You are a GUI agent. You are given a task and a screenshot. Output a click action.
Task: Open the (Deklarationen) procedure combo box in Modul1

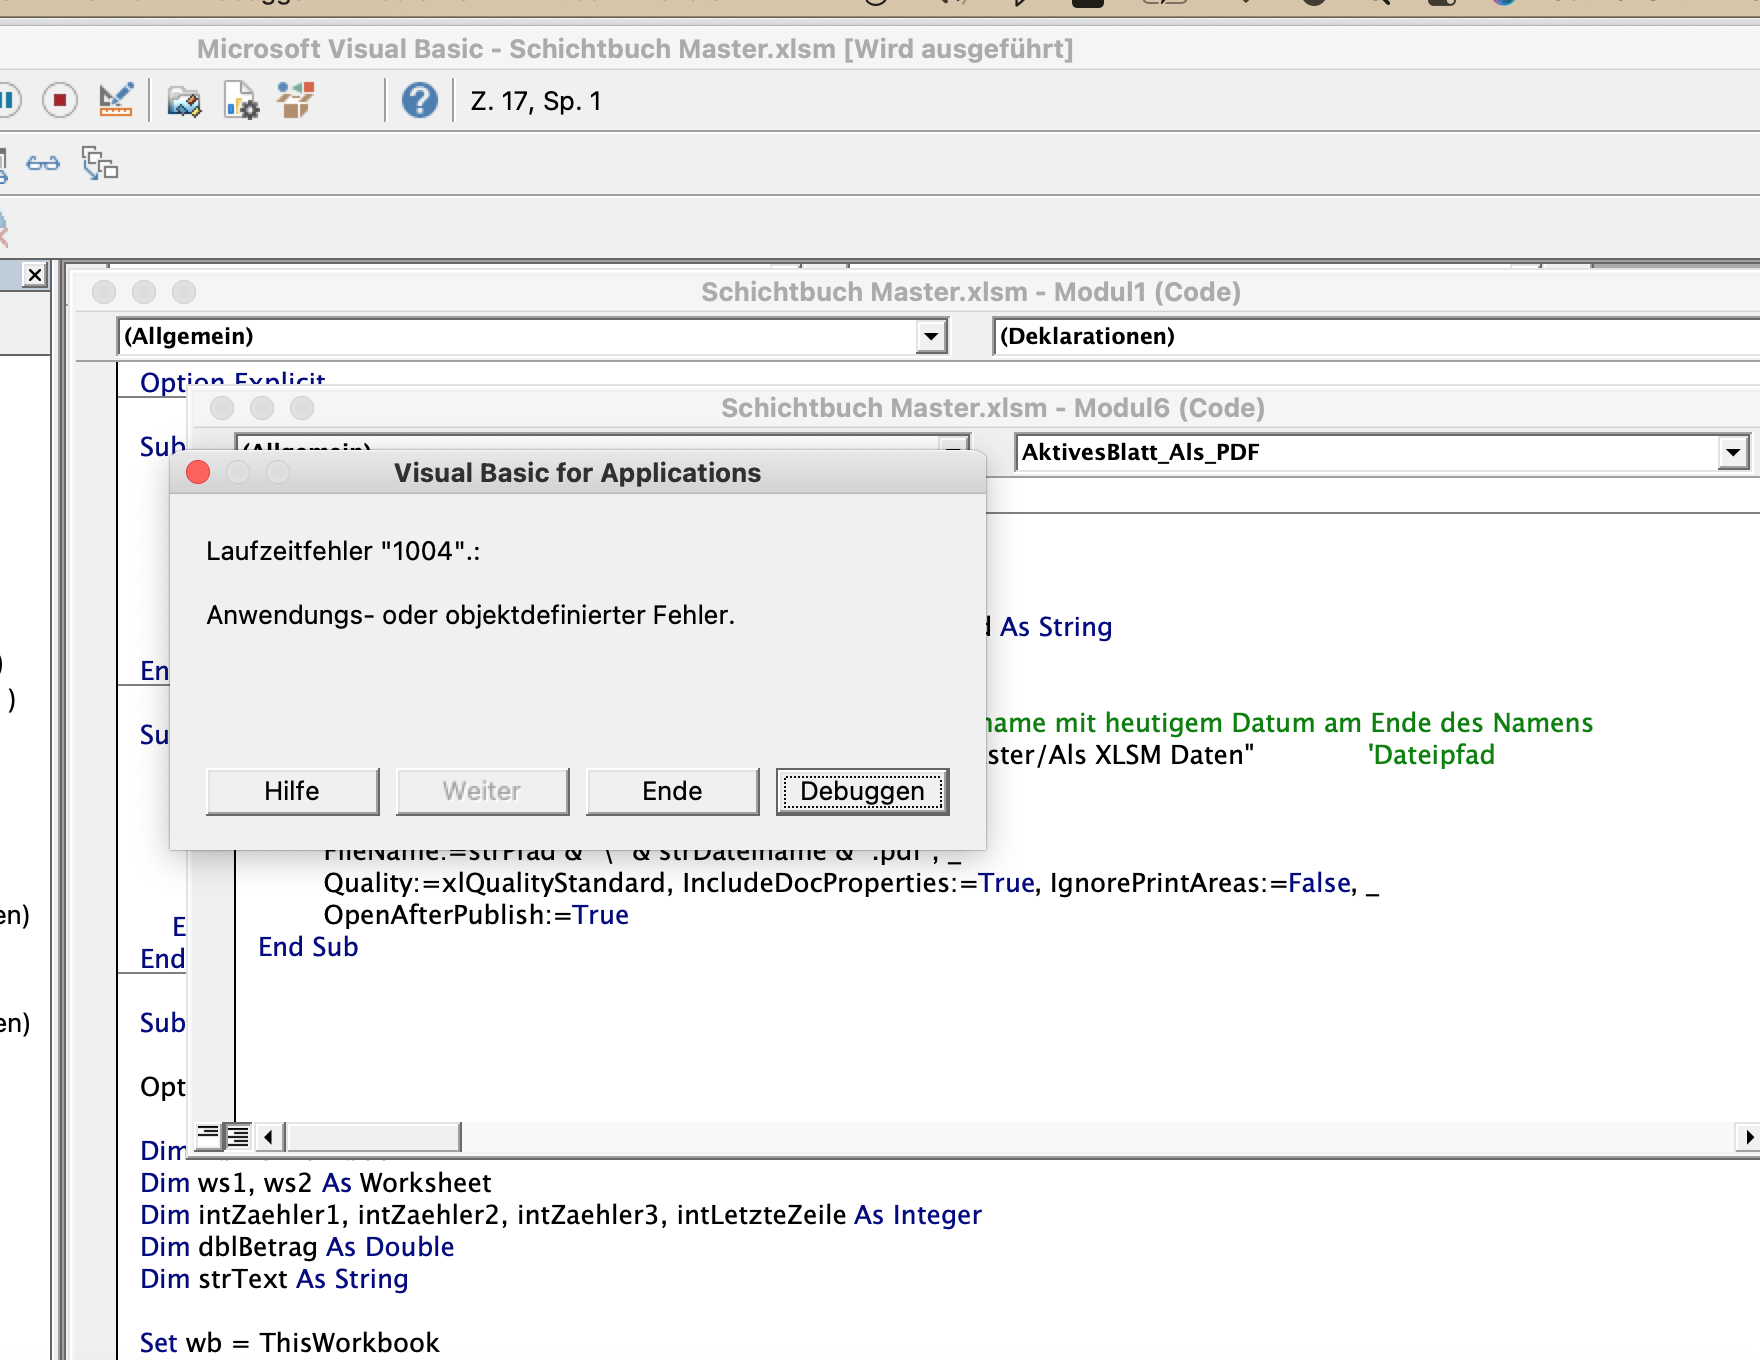pyautogui.click(x=1376, y=336)
